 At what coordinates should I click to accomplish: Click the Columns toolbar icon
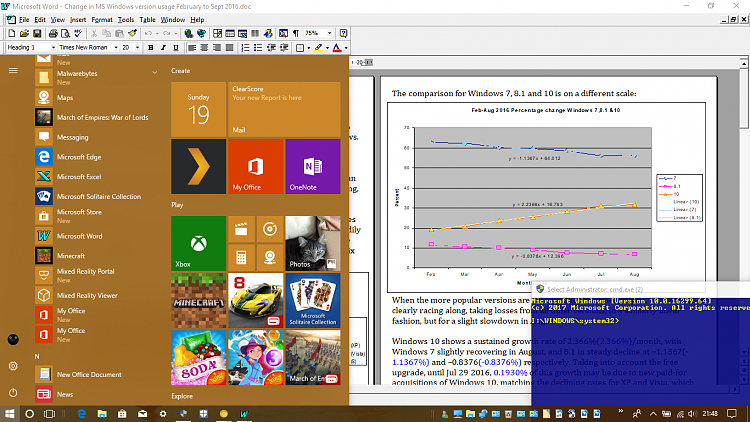click(x=255, y=33)
